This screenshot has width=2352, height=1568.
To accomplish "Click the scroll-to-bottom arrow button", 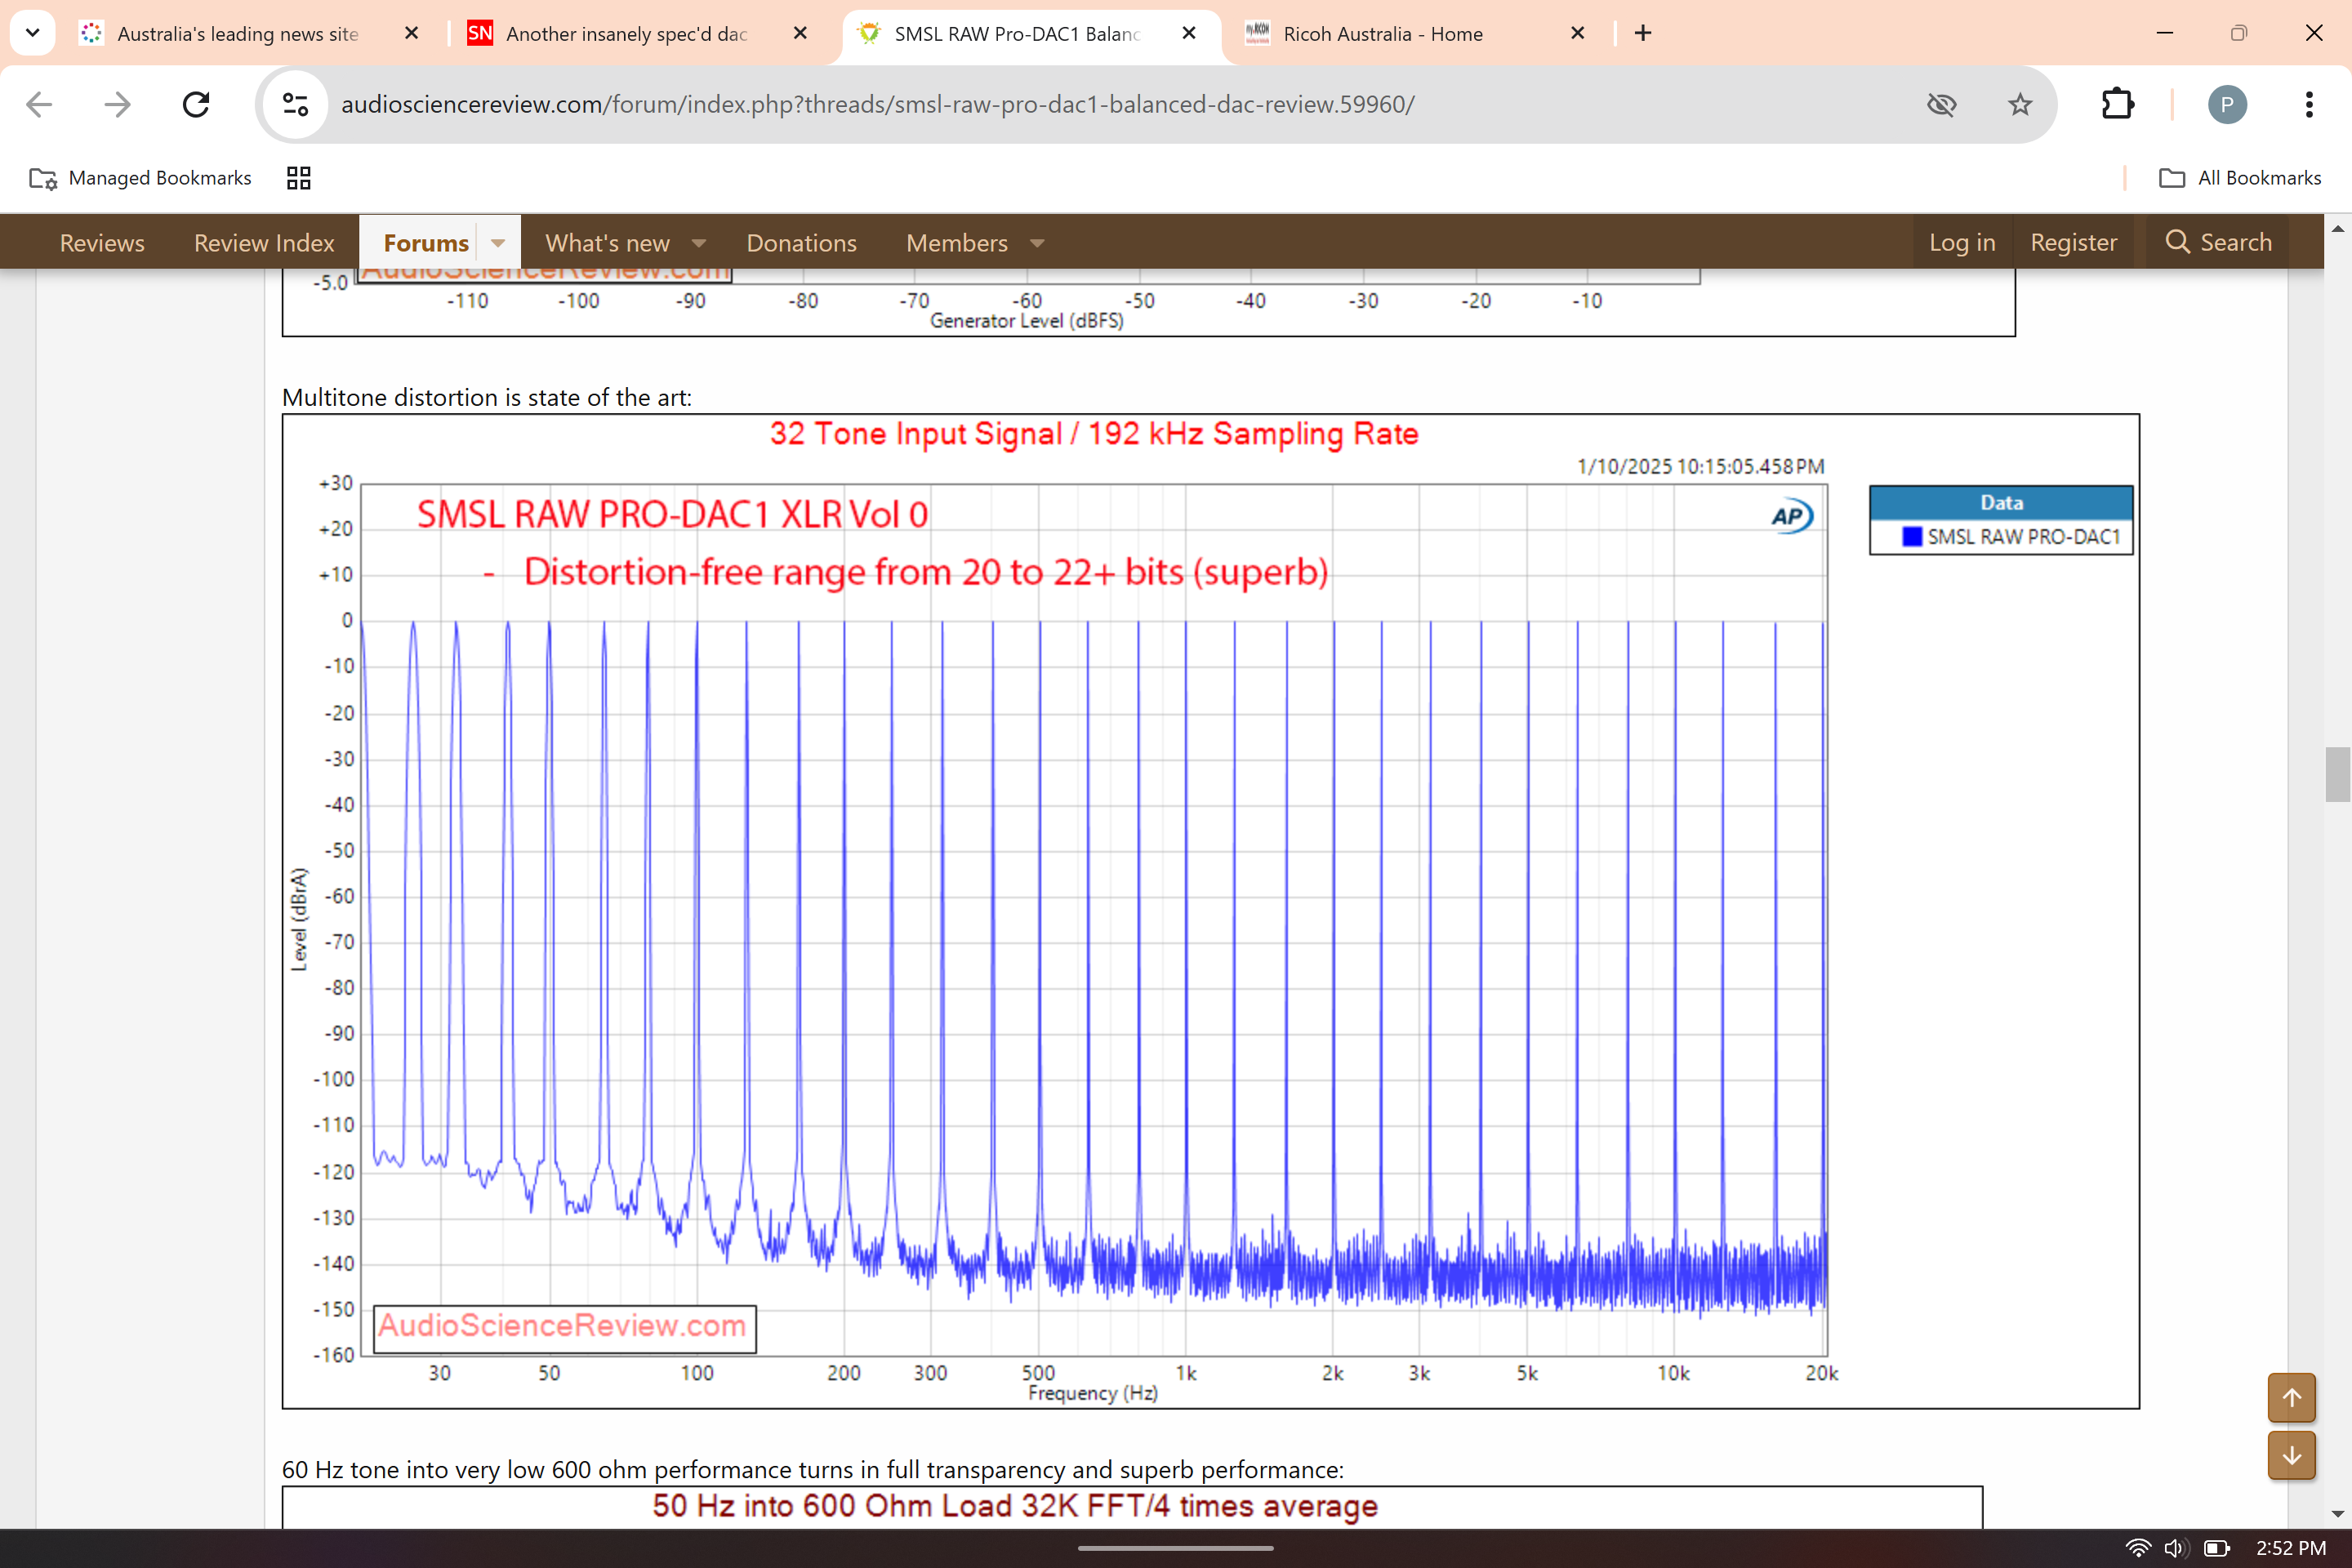I will click(x=2291, y=1455).
